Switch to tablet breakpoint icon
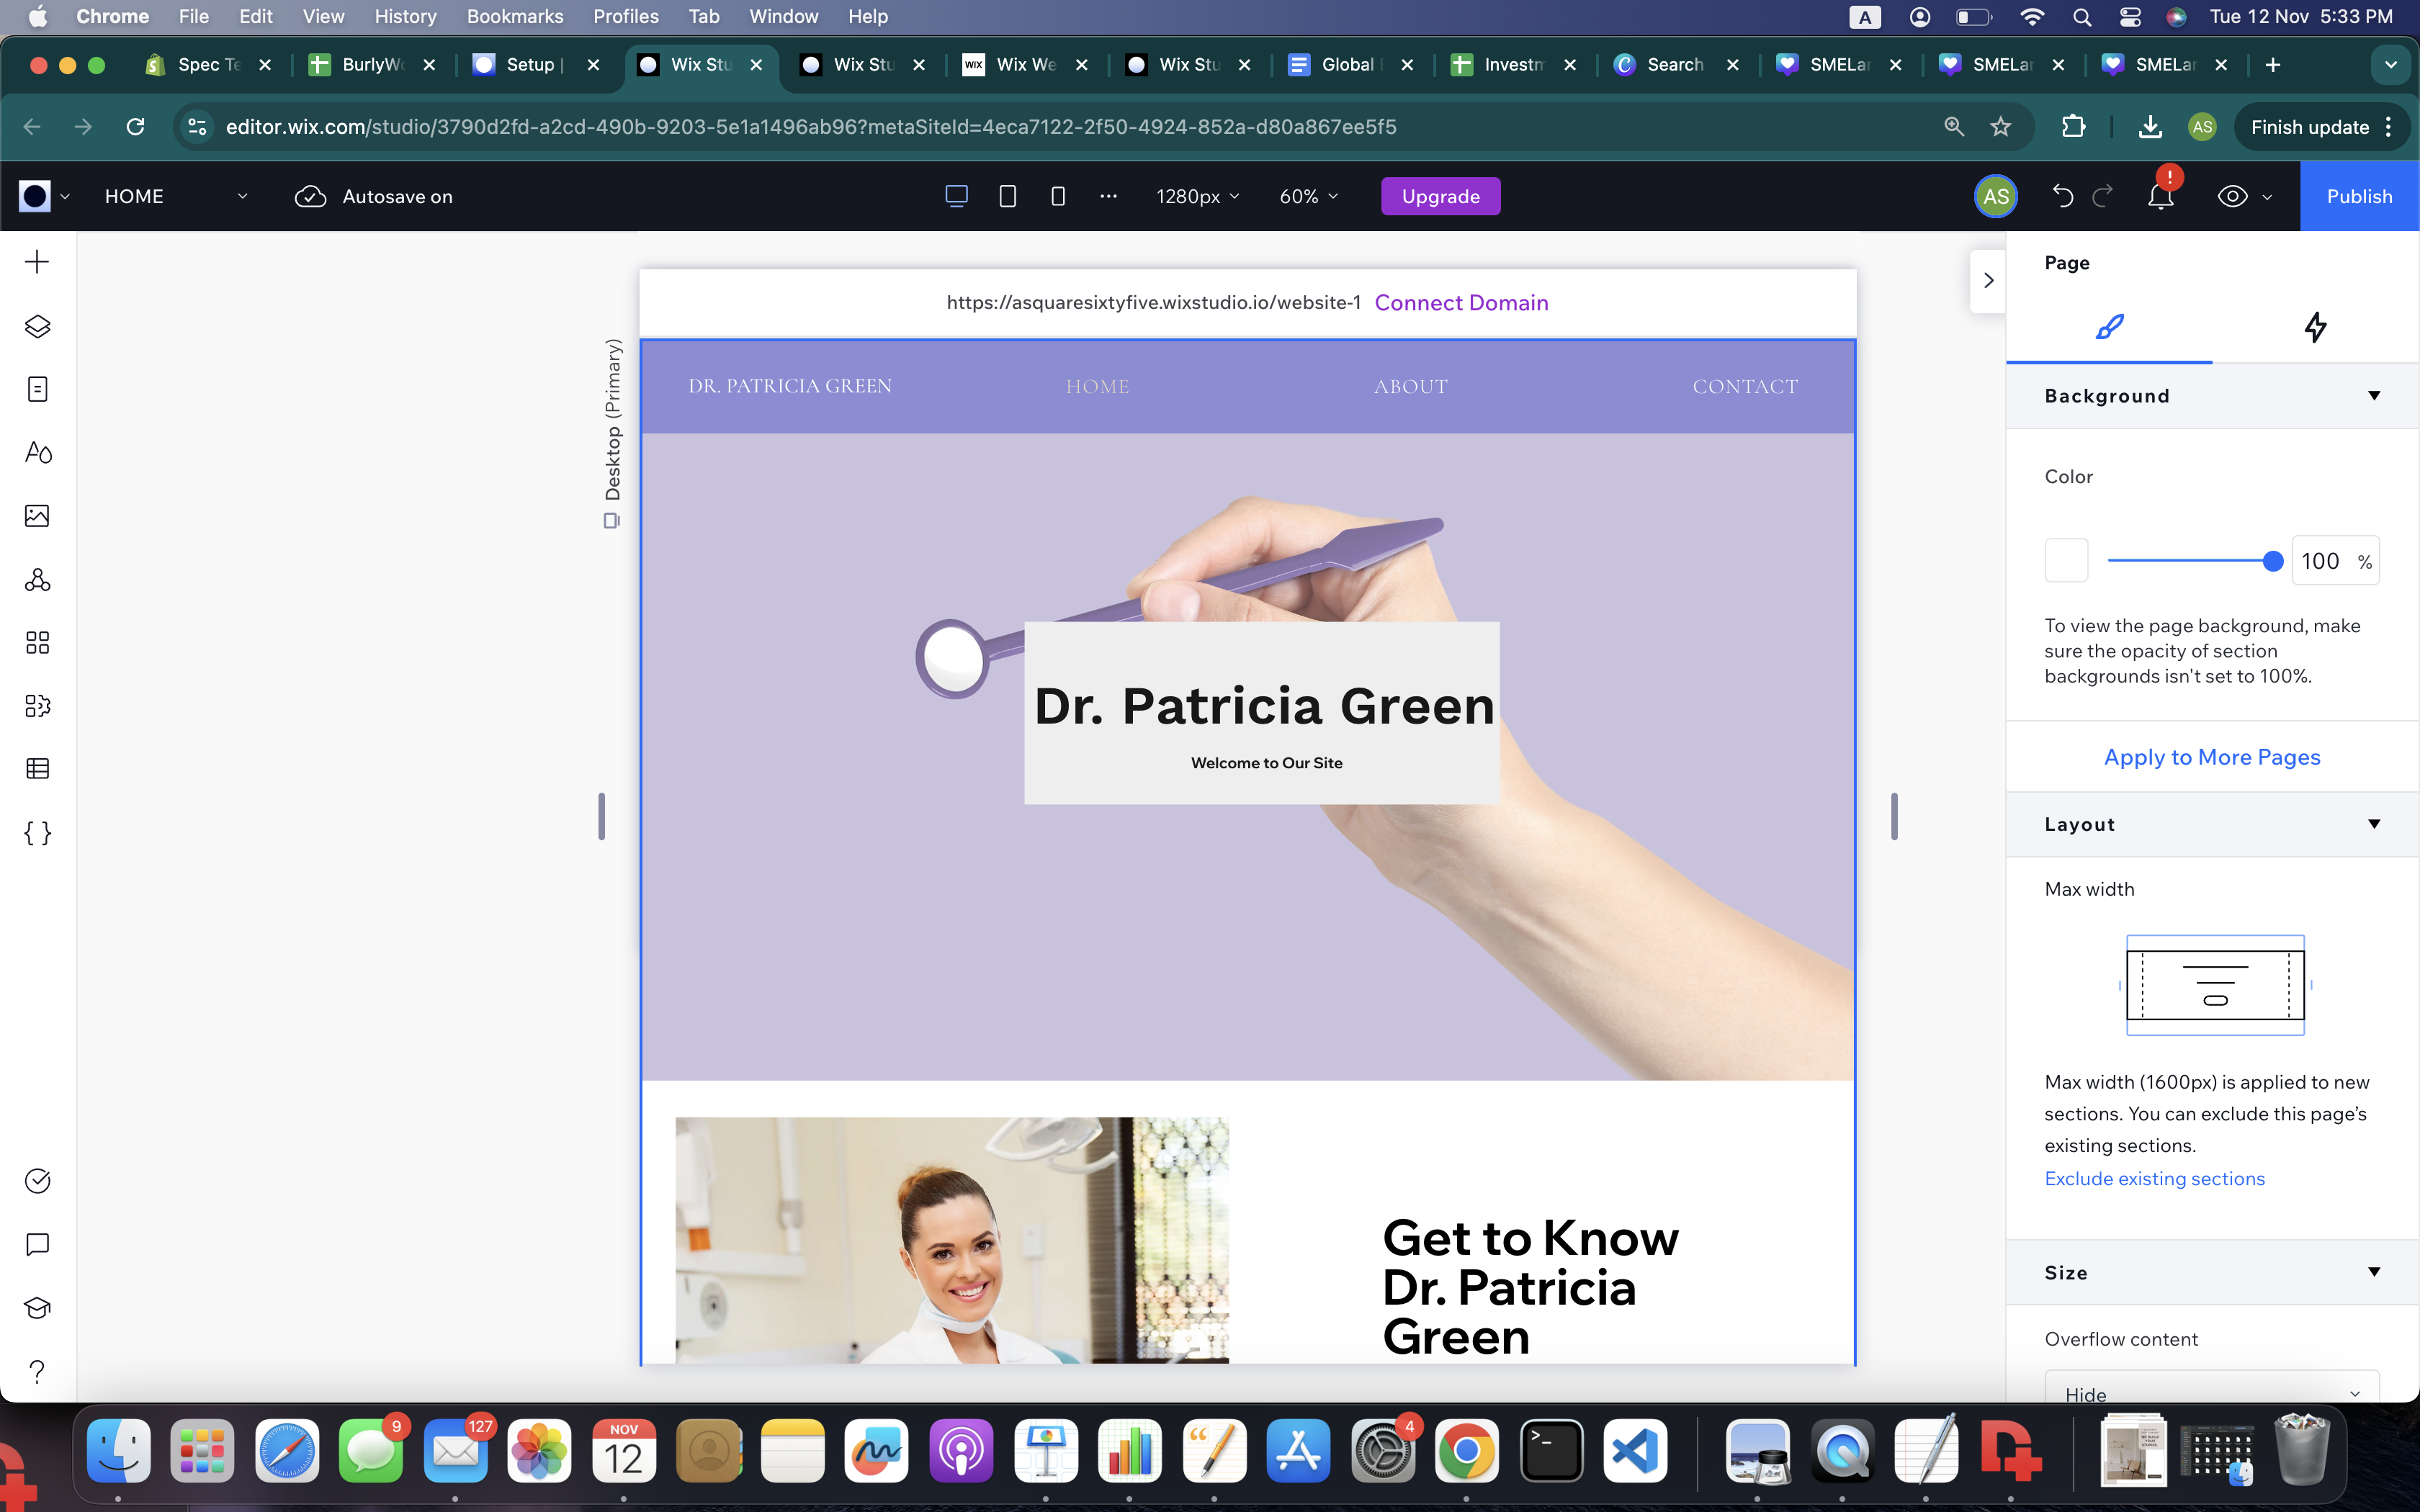 click(x=1008, y=196)
